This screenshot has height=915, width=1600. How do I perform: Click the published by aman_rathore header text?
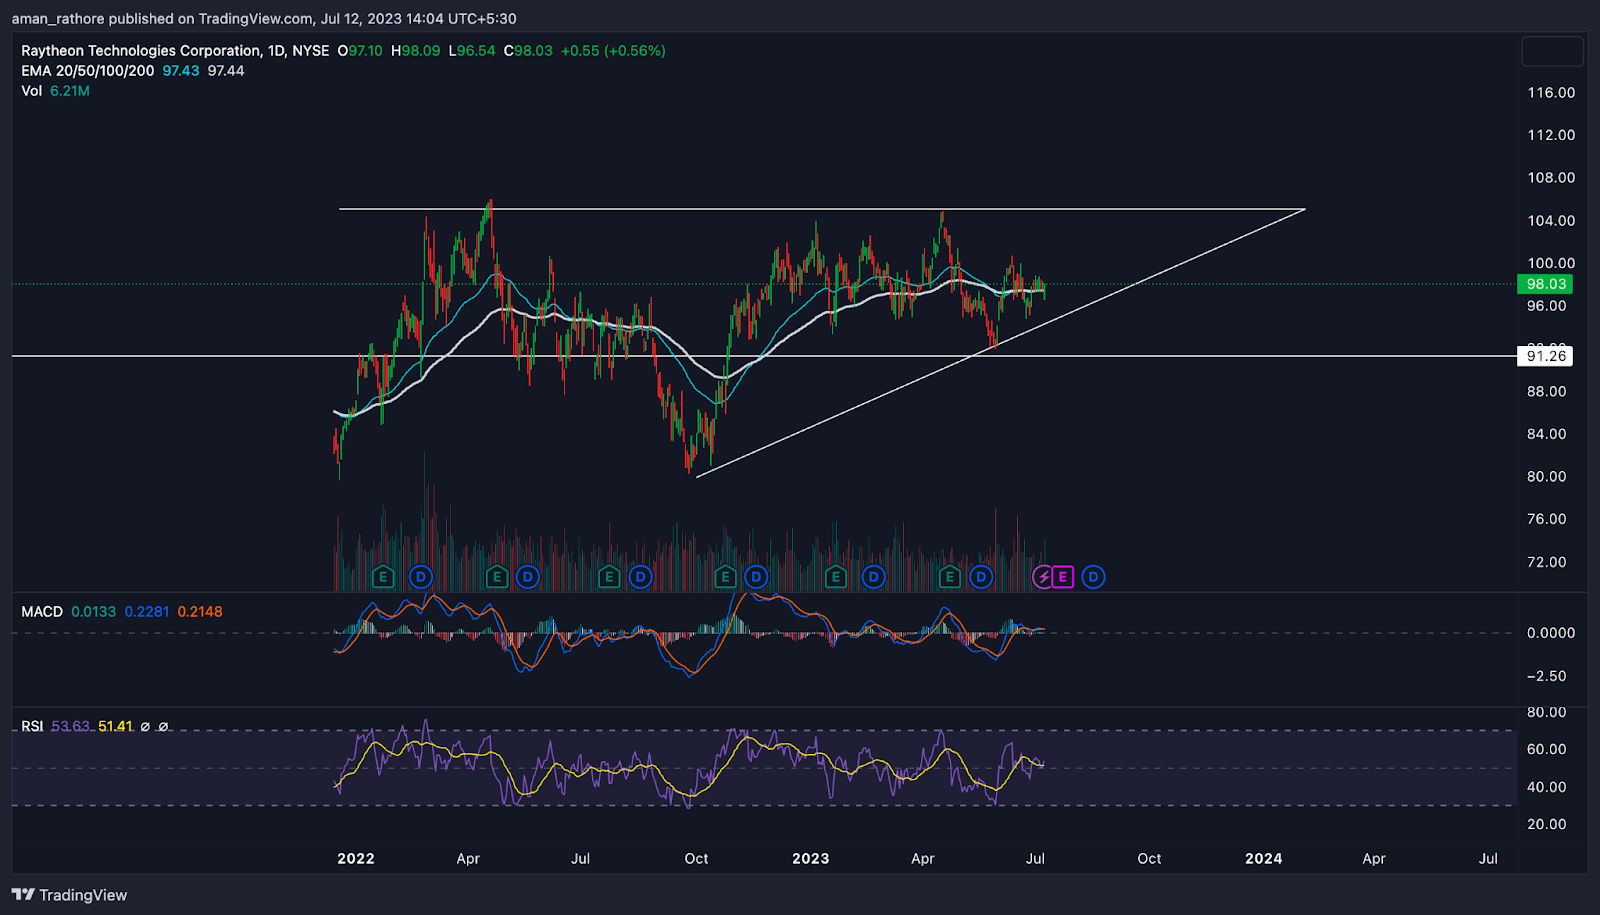264,18
